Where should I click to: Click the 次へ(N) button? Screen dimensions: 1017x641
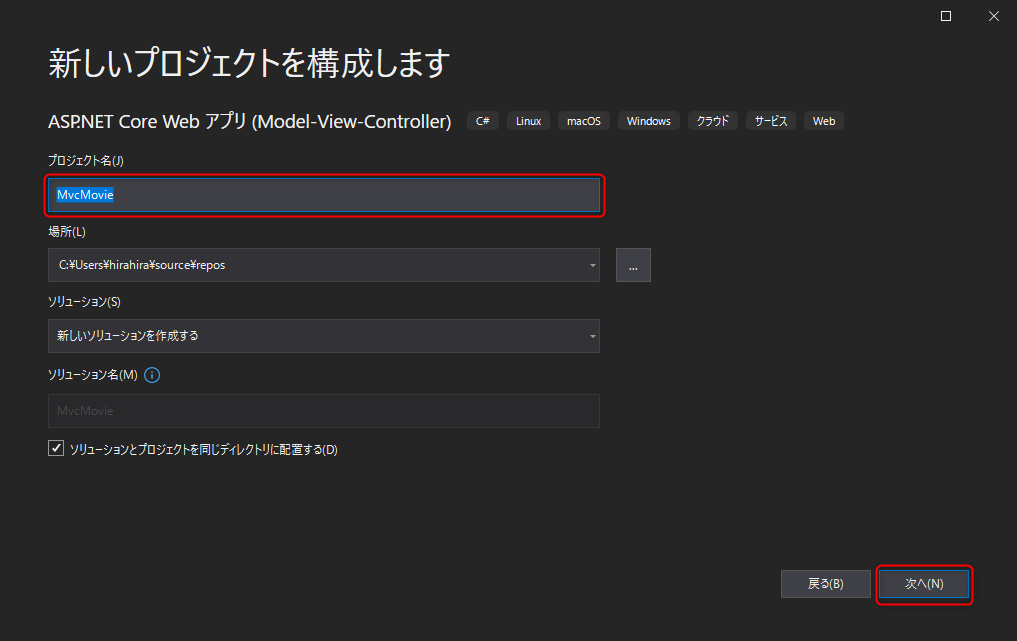(x=924, y=584)
